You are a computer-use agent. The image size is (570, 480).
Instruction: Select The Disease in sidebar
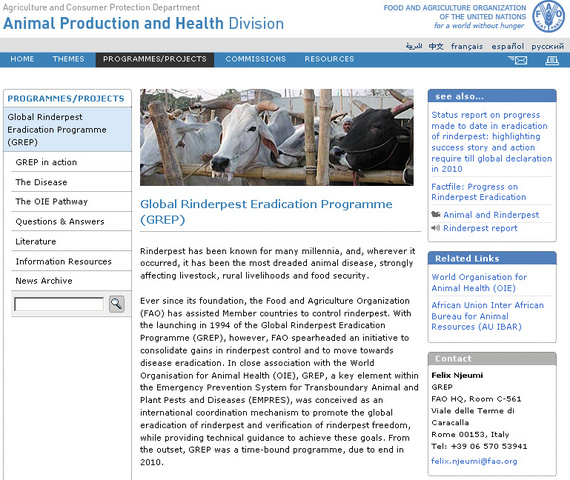[41, 182]
